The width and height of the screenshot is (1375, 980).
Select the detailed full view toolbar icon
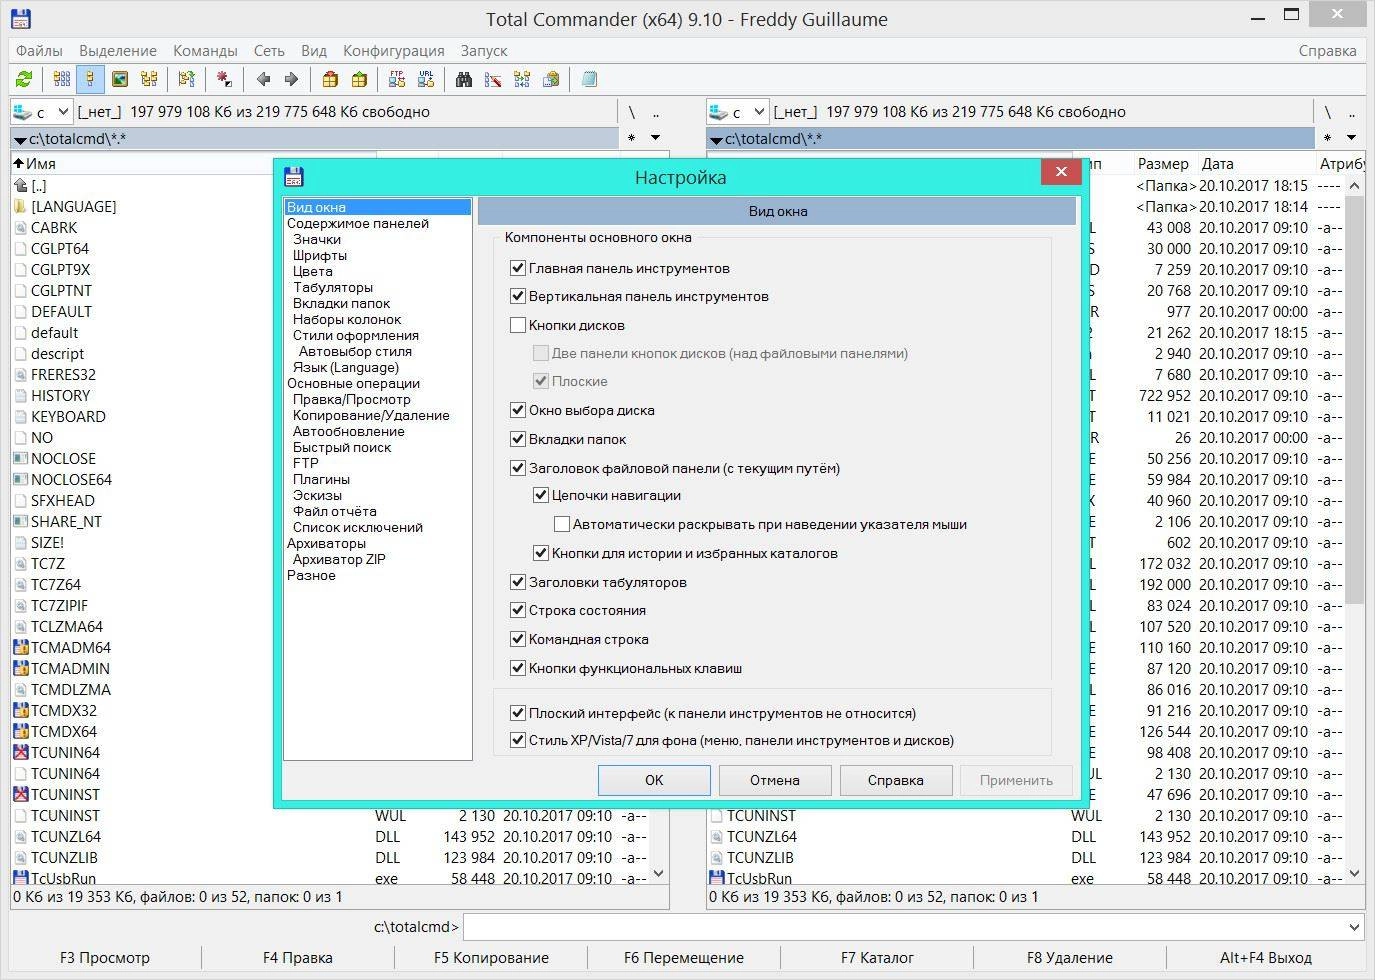90,79
